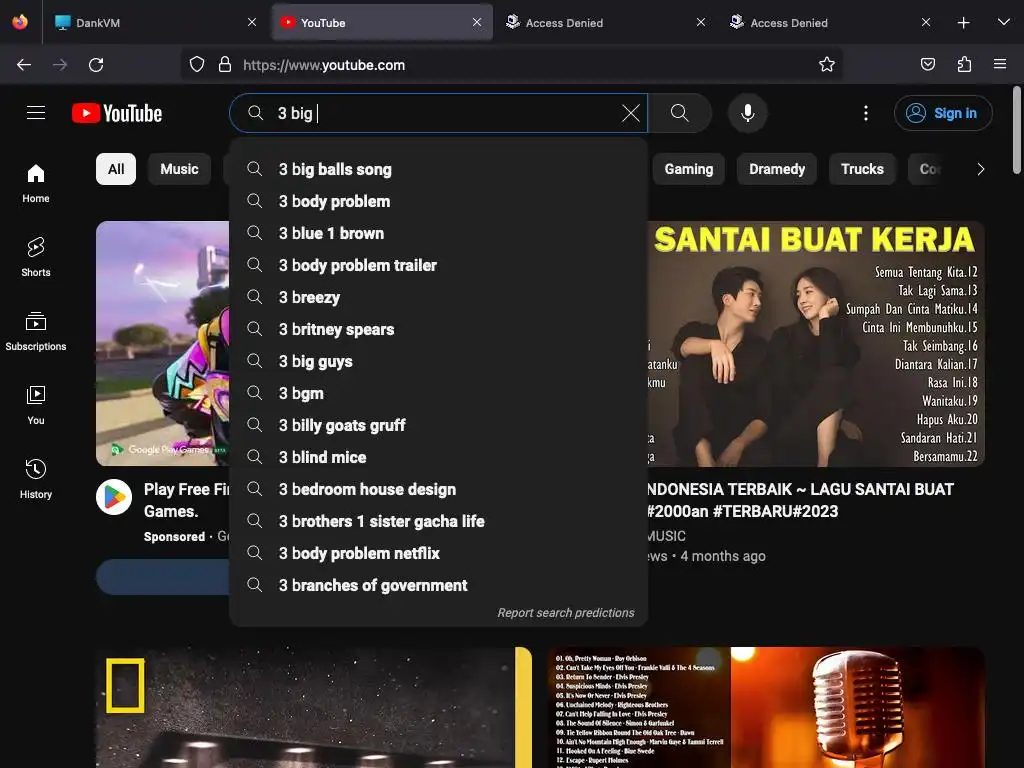Open the vintage microphone oldies playlist thumbnail

pyautogui.click(x=765, y=707)
